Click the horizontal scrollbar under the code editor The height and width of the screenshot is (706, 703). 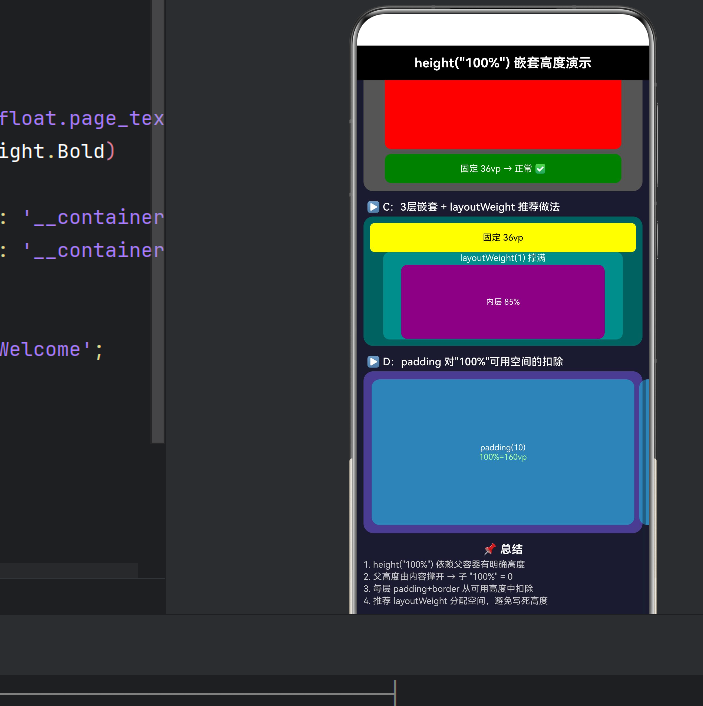coord(69,570)
